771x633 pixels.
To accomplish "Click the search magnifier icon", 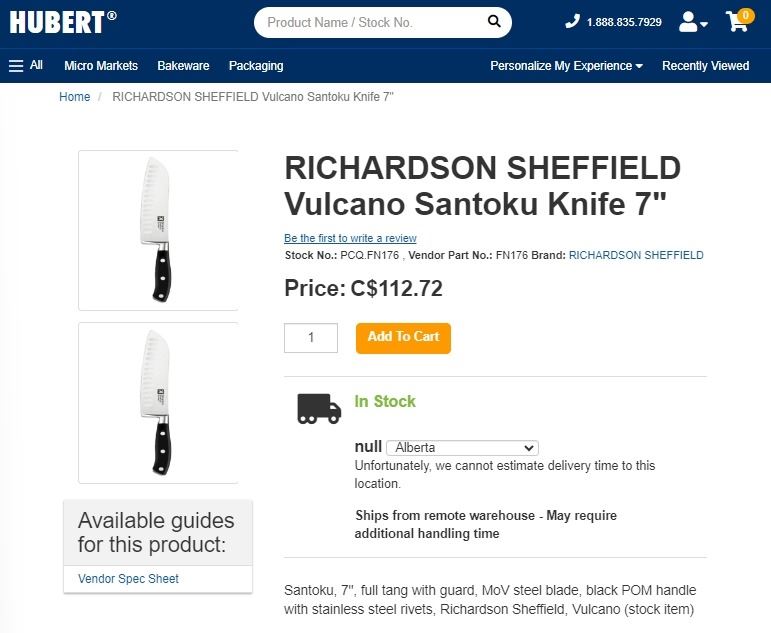I will pos(494,22).
